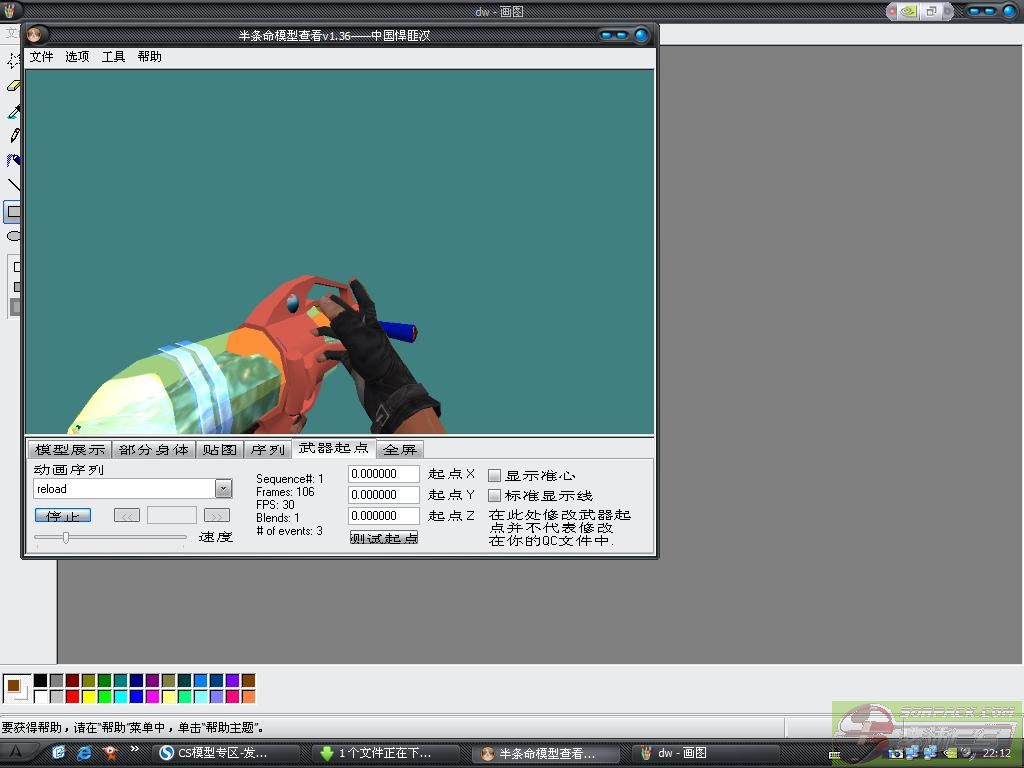Image resolution: width=1024 pixels, height=768 pixels.
Task: Expand hidden quick launch icons chevron
Action: pos(135,749)
